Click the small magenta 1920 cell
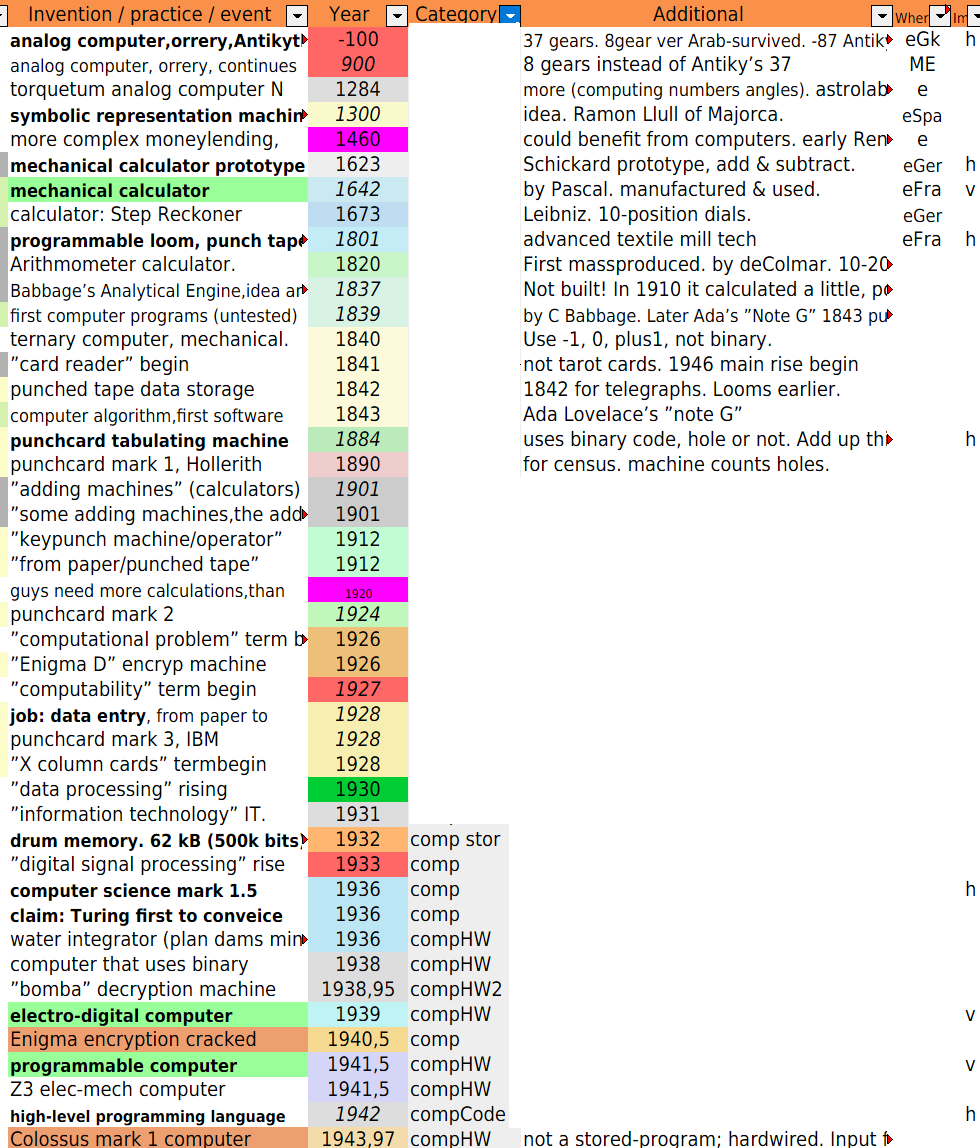Screen dimensions: 980x1148 (358, 589)
